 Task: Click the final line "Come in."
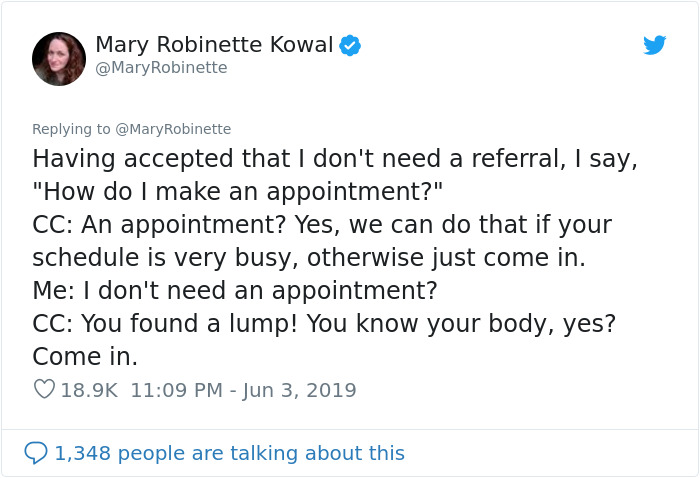point(85,357)
